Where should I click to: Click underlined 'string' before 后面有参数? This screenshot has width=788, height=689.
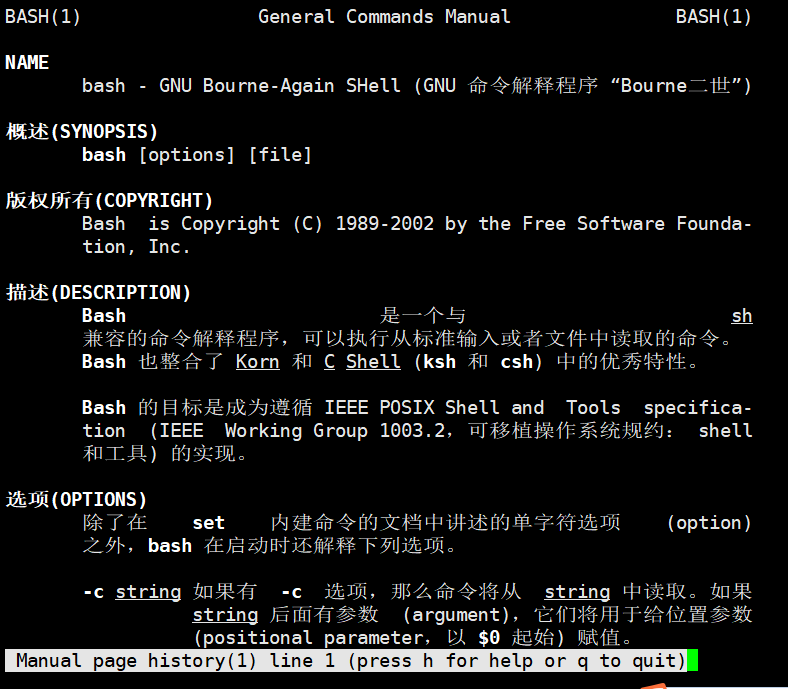(225, 615)
